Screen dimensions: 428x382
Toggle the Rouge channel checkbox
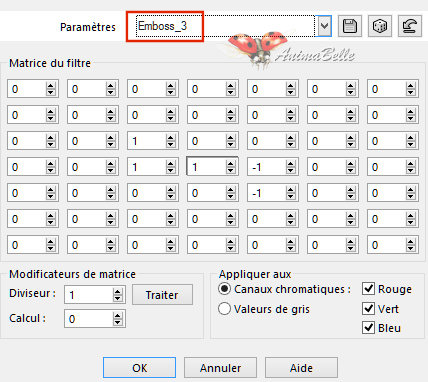368,289
